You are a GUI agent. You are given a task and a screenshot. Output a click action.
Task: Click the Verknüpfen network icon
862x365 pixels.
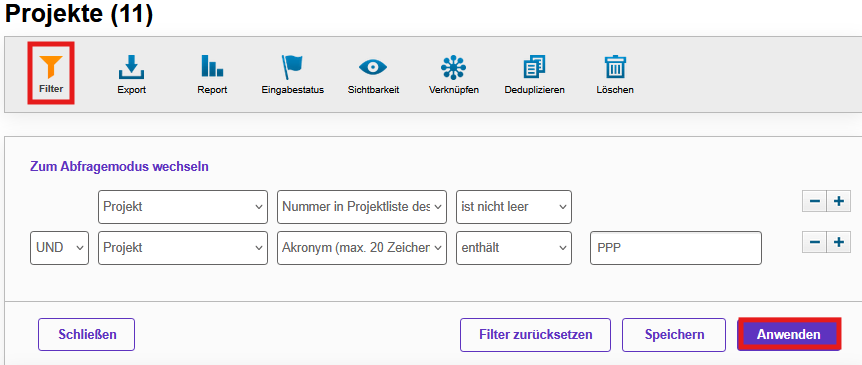(454, 67)
